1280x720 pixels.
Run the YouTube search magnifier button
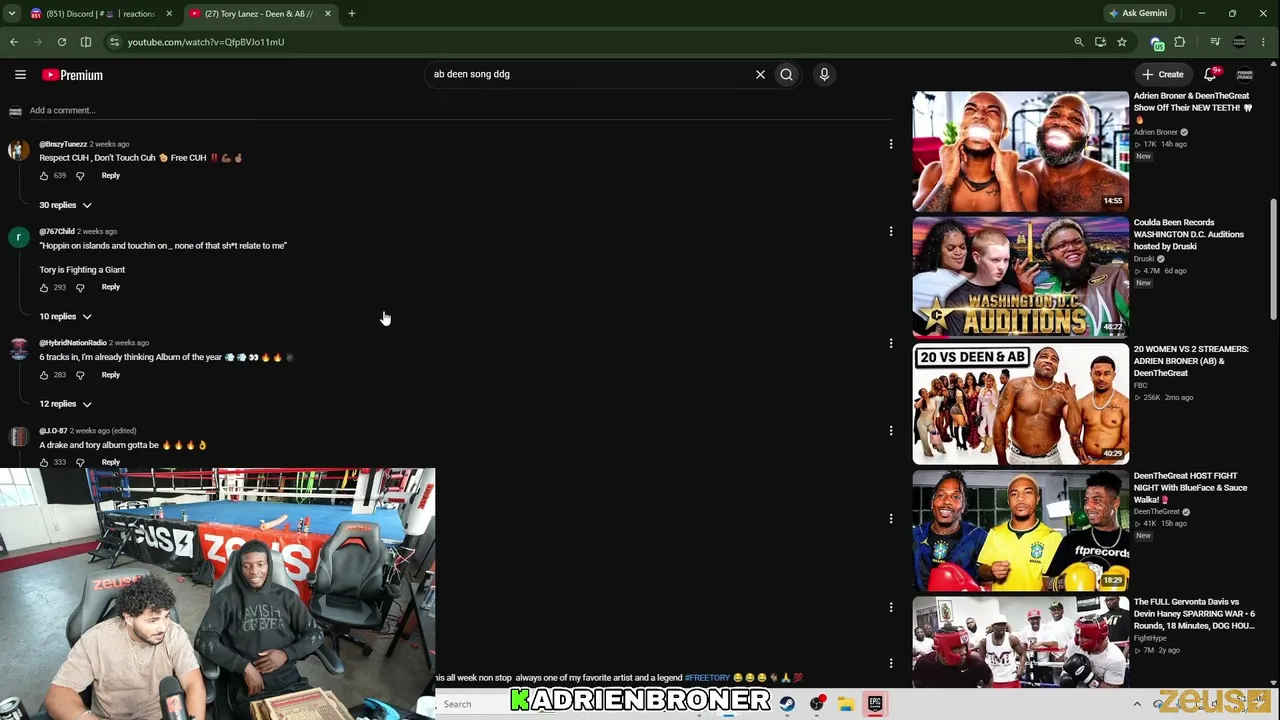(787, 74)
